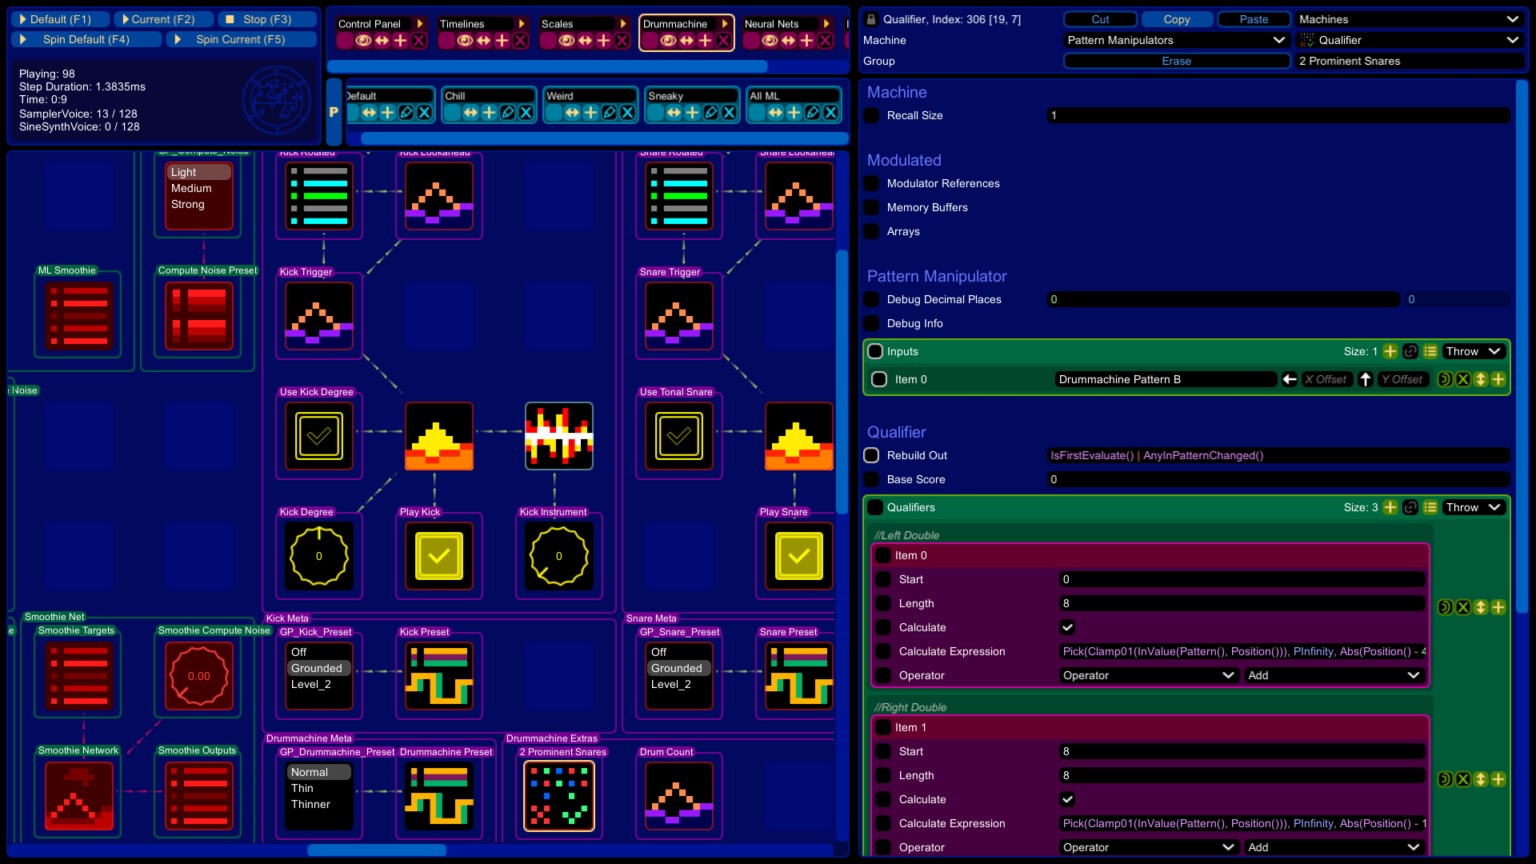Image resolution: width=1536 pixels, height=864 pixels.
Task: Click the plus icon under Timelines tab
Action: pos(502,41)
